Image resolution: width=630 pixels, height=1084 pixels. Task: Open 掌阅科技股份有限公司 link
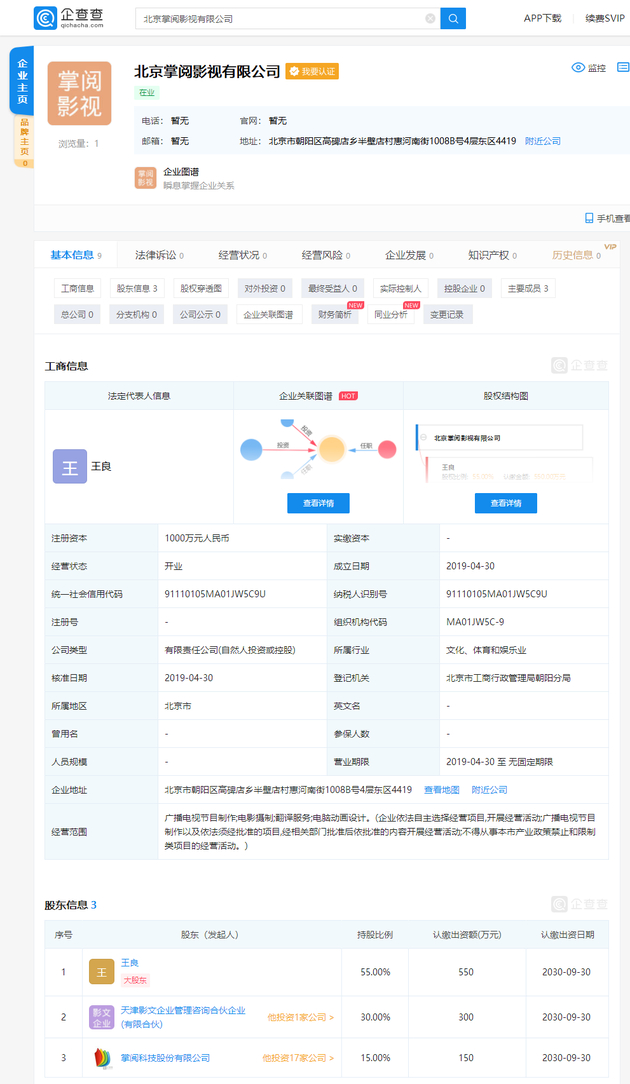pos(165,1058)
